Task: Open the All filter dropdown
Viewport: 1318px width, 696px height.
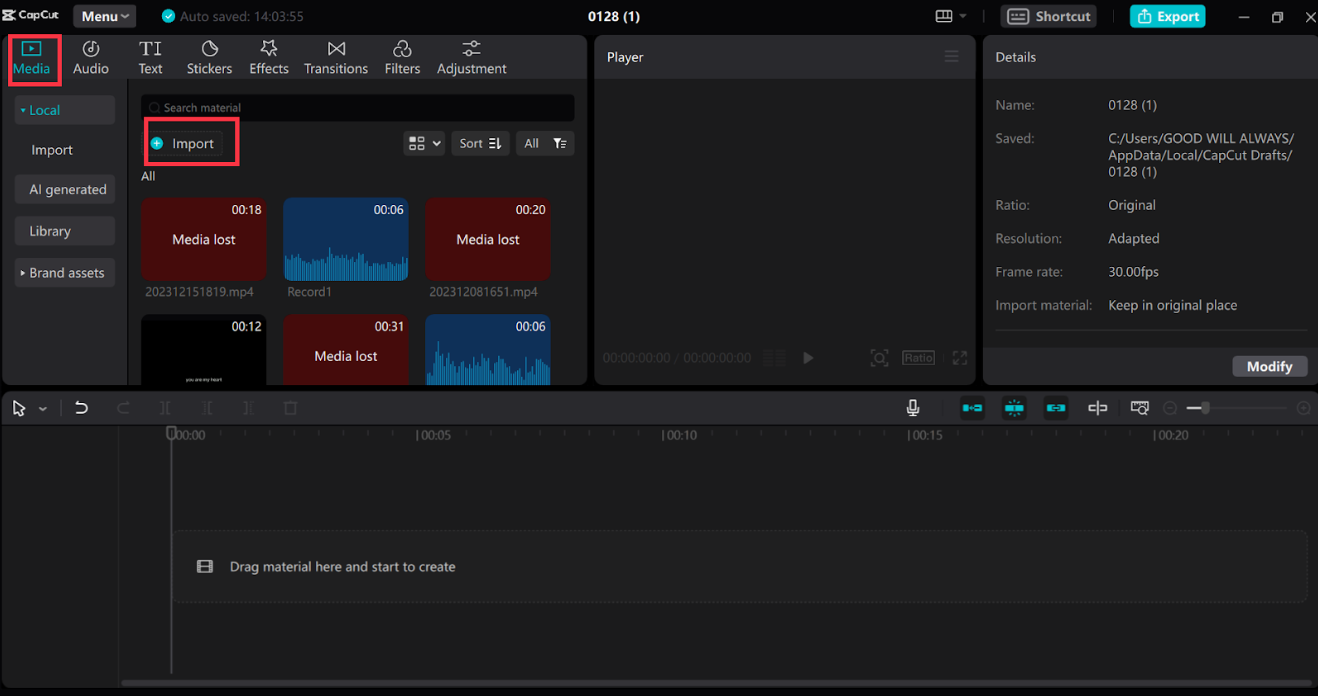Action: pos(545,143)
